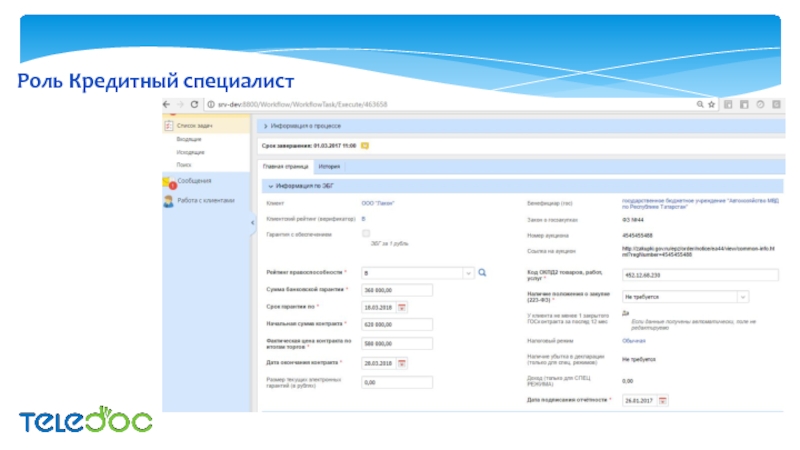Open calendar for Срок гарантии по
The image size is (800, 450).
click(402, 307)
